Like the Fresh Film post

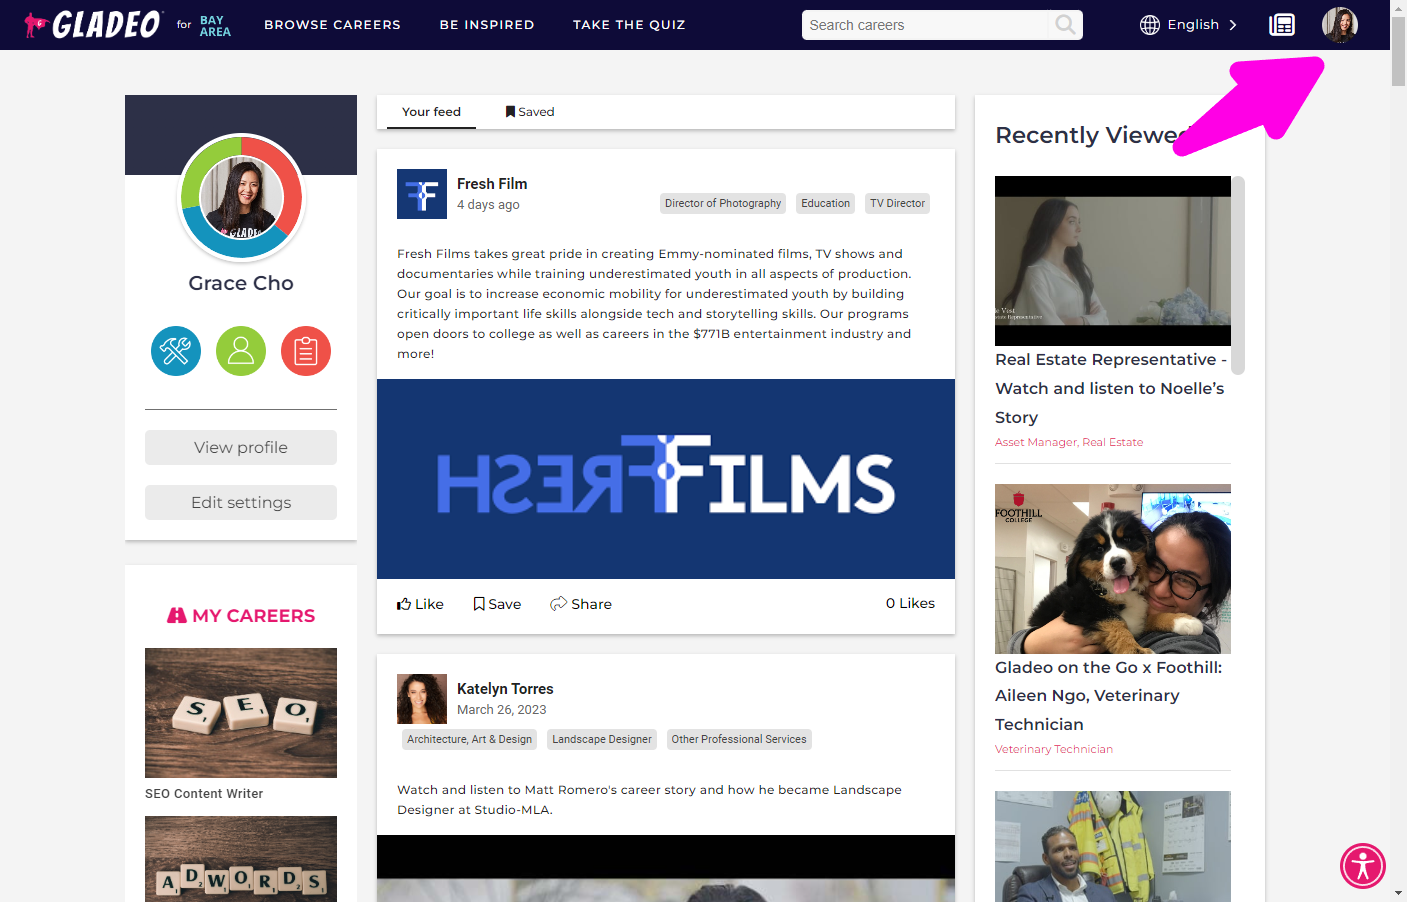pyautogui.click(x=420, y=604)
